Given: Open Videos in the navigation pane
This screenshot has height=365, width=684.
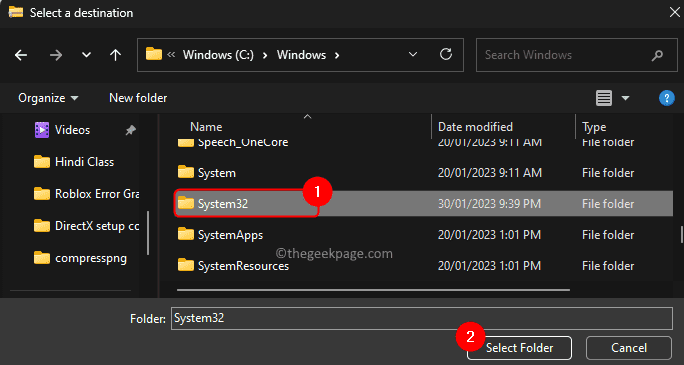Looking at the screenshot, I should [x=72, y=130].
